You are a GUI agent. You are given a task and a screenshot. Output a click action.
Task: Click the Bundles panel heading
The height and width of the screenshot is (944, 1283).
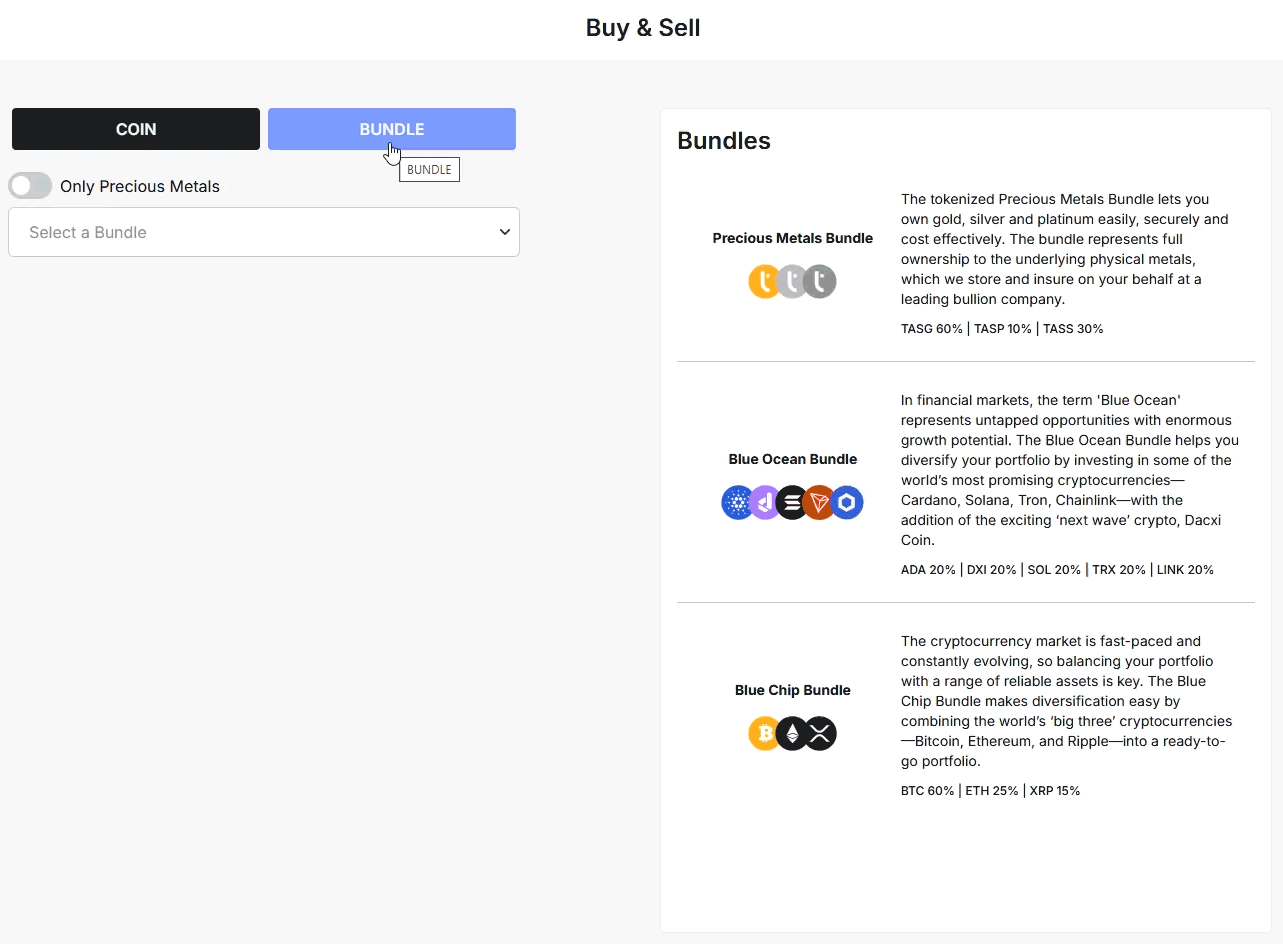tap(724, 141)
